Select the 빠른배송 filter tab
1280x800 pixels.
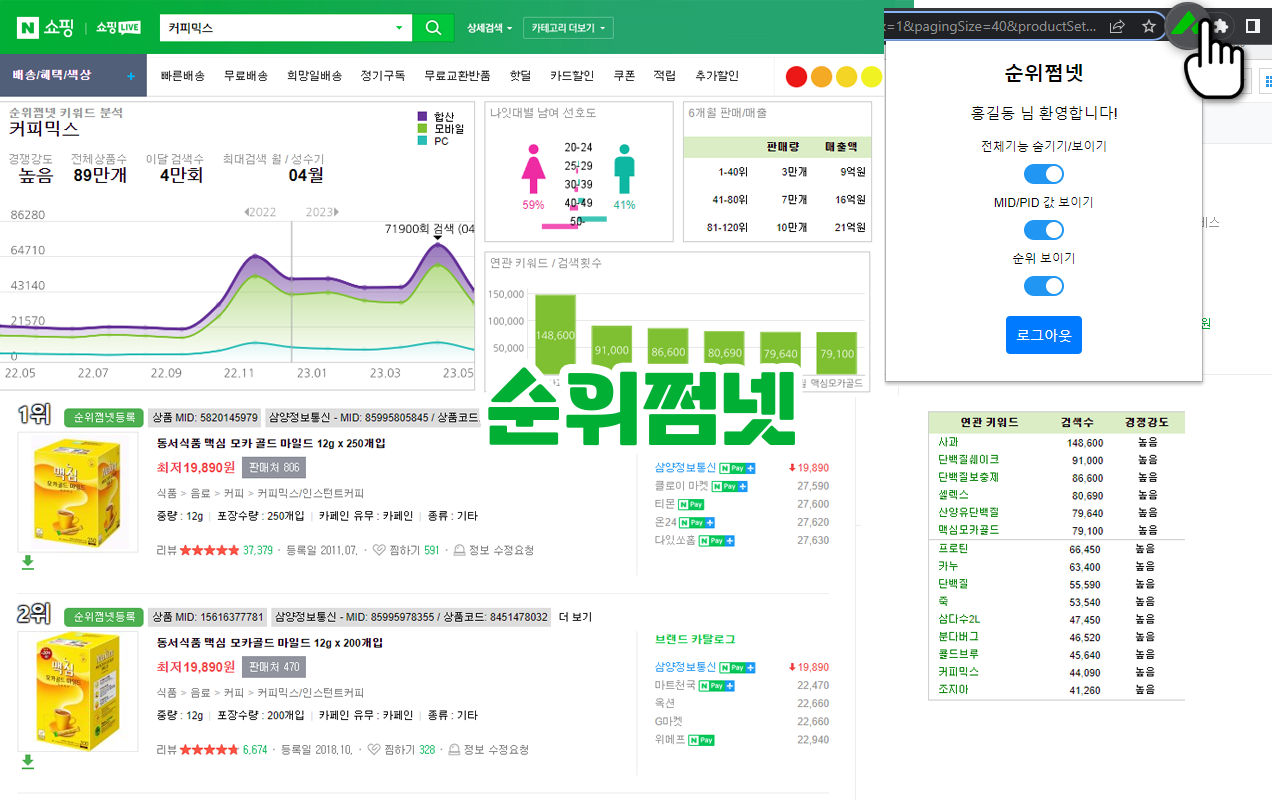tap(182, 76)
